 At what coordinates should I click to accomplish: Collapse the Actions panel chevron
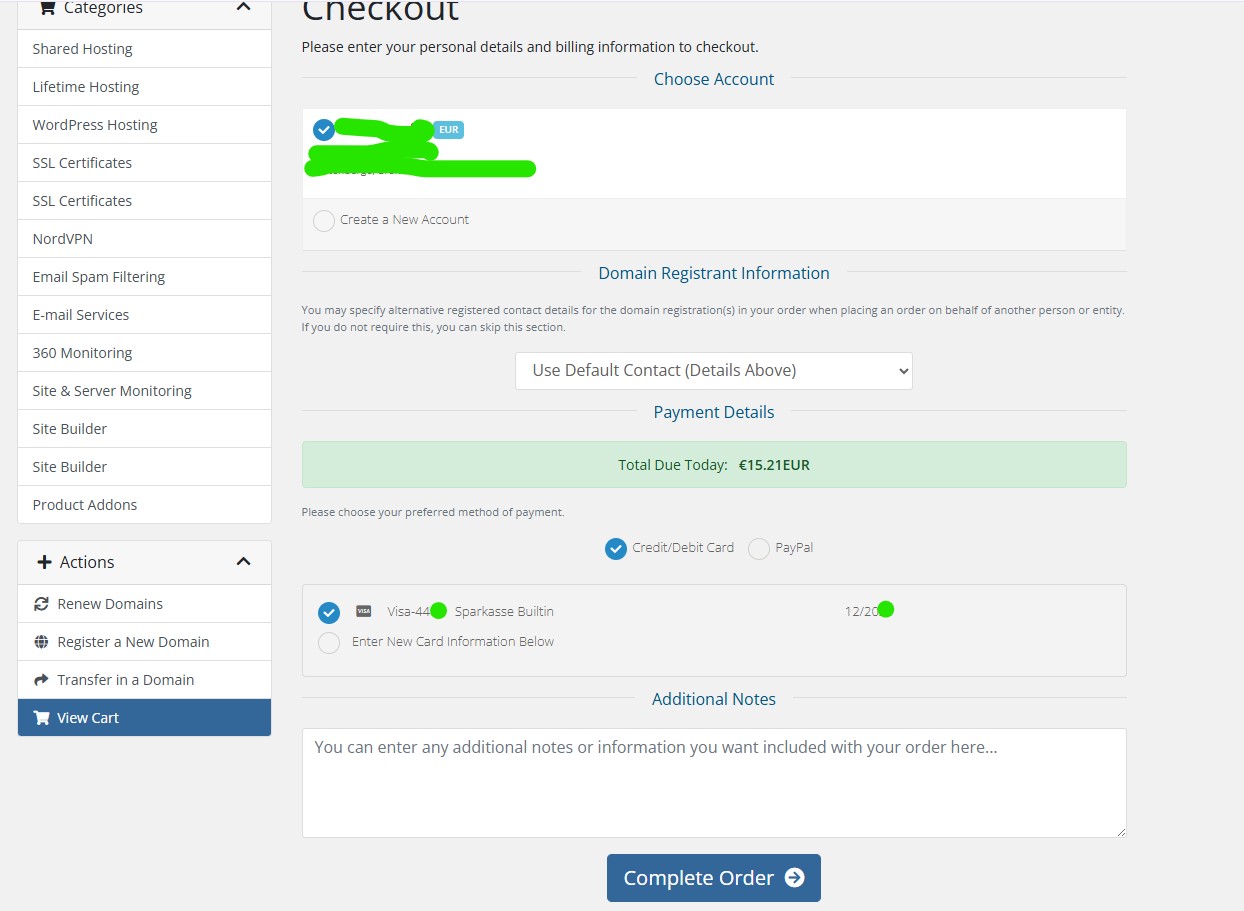coord(243,562)
